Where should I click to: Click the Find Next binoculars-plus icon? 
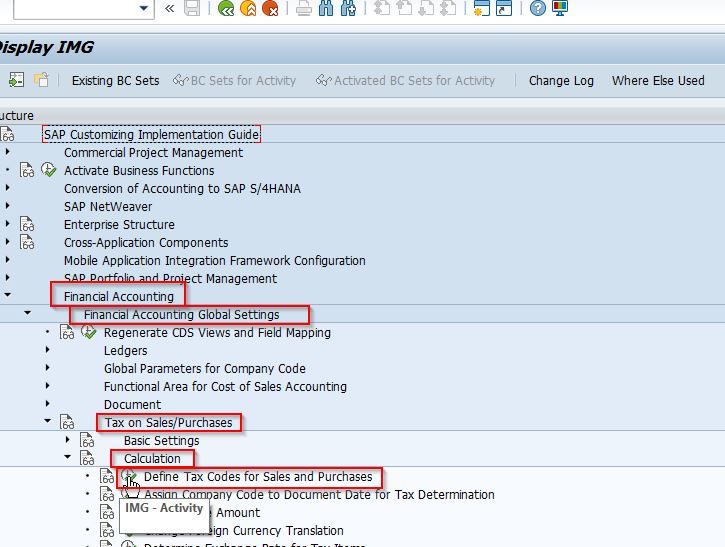tap(348, 8)
